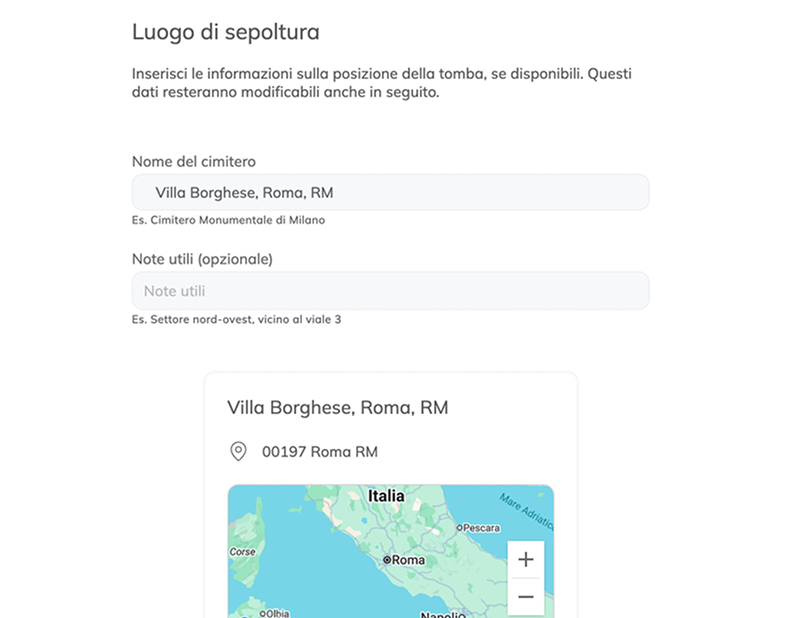Click the location pin icon beside 00197 Roma RM
This screenshot has height=618, width=804.
236,451
